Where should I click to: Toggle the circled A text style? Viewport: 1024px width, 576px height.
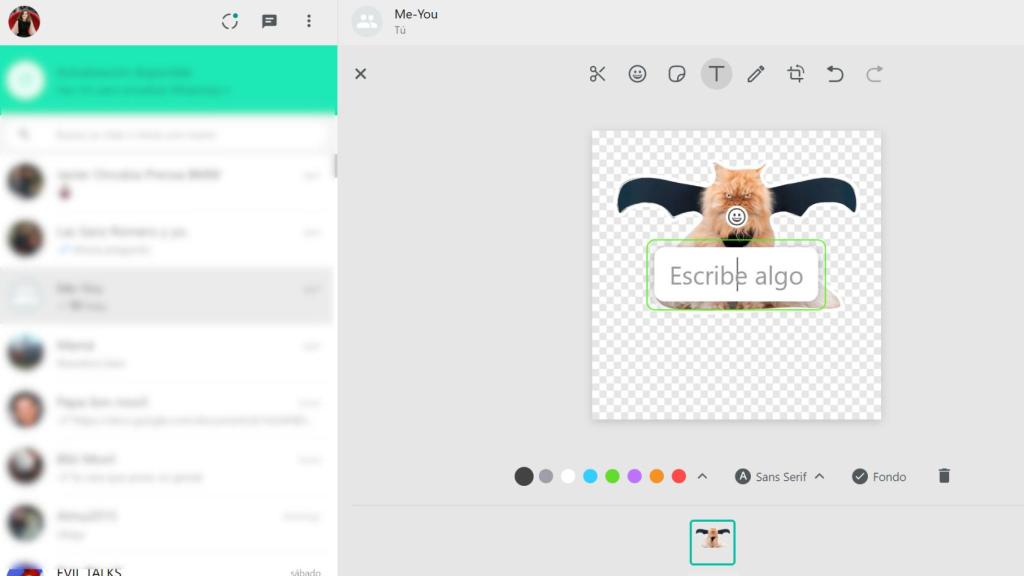(741, 477)
